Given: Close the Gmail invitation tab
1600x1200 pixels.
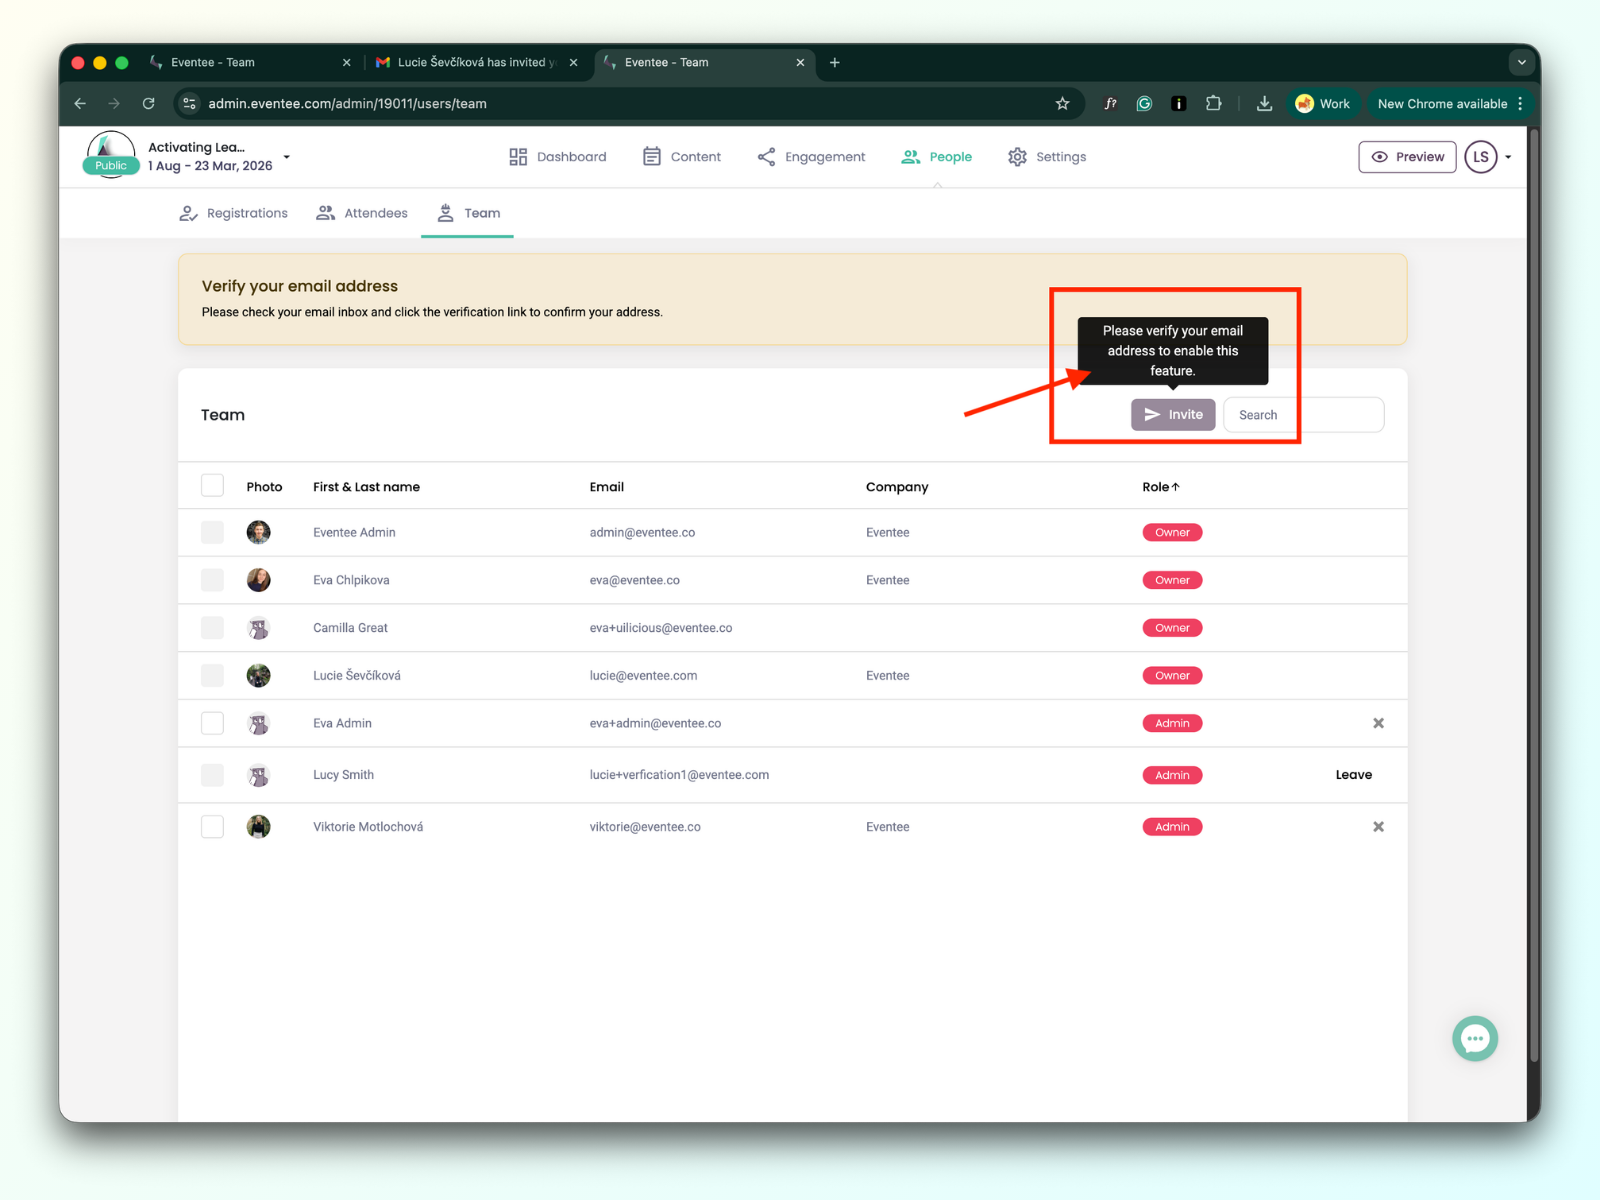Looking at the screenshot, I should 573,62.
